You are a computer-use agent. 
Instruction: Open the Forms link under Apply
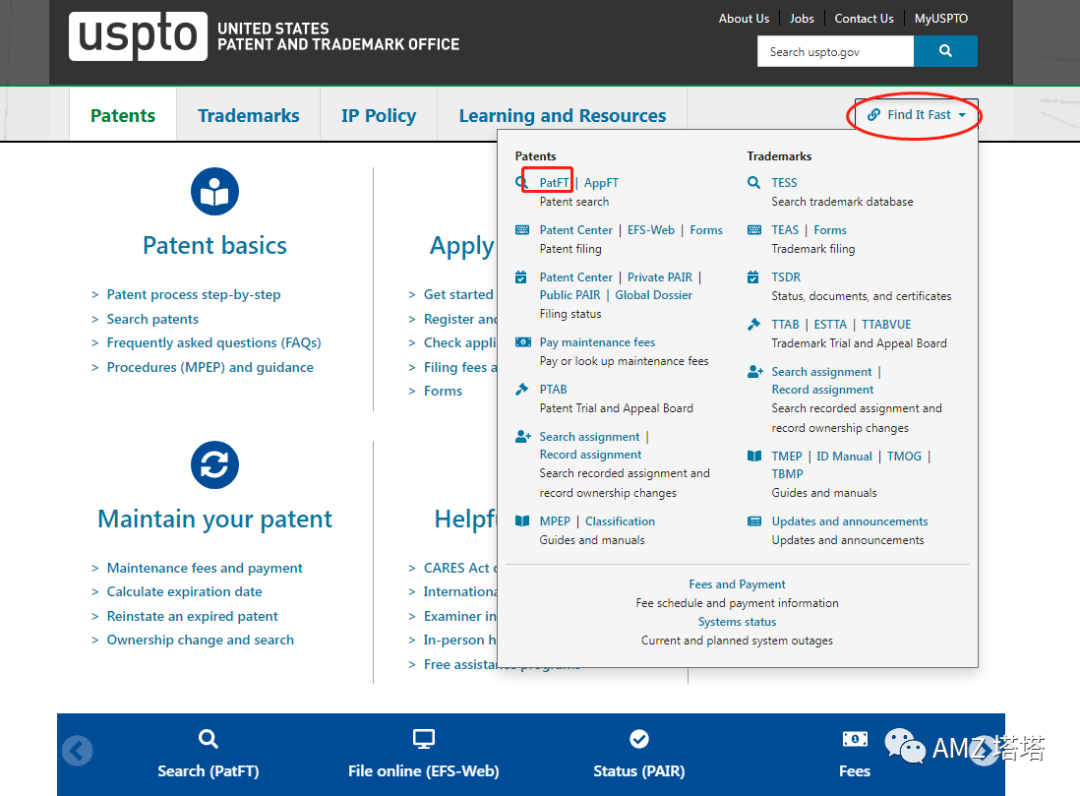pyautogui.click(x=443, y=390)
